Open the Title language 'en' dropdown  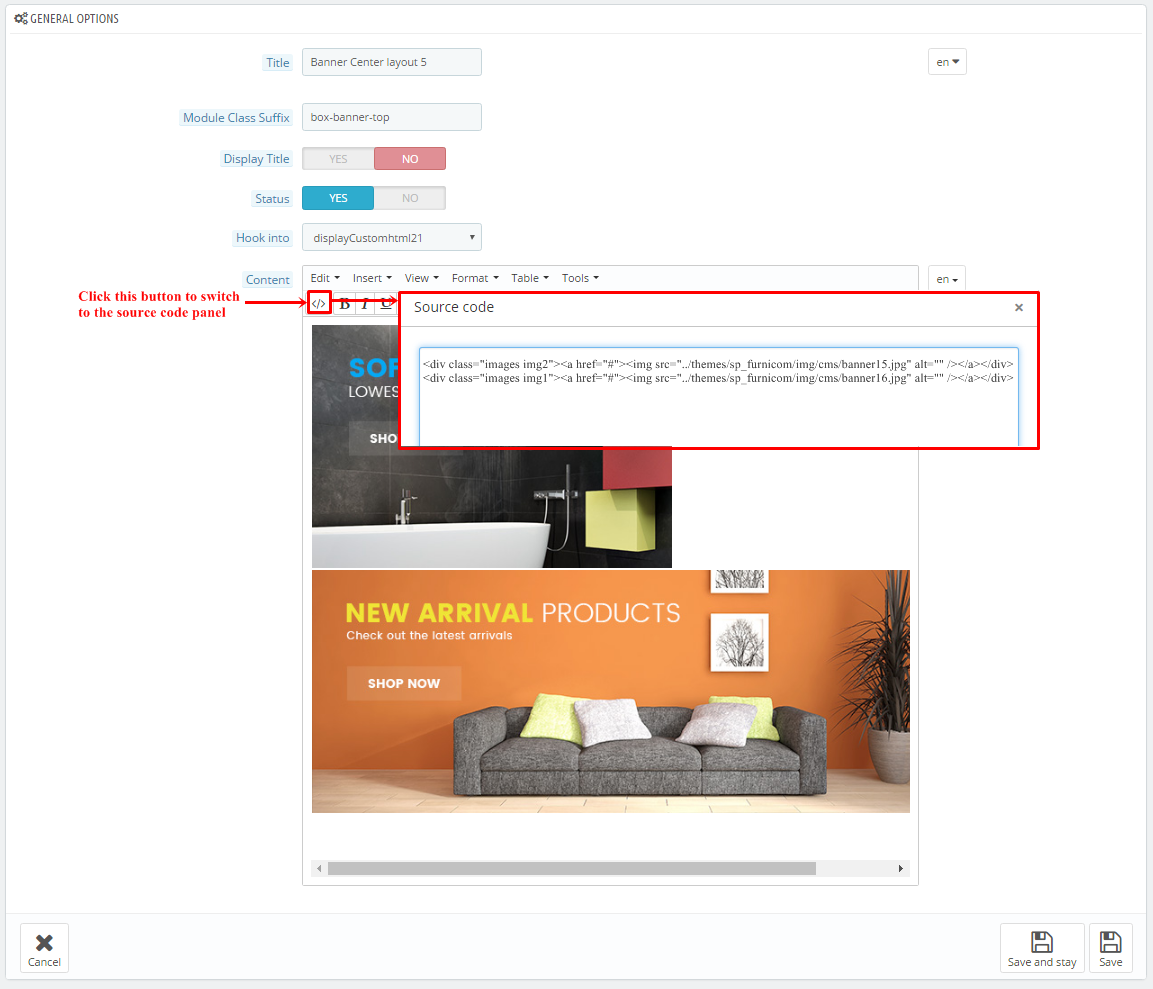pos(947,62)
